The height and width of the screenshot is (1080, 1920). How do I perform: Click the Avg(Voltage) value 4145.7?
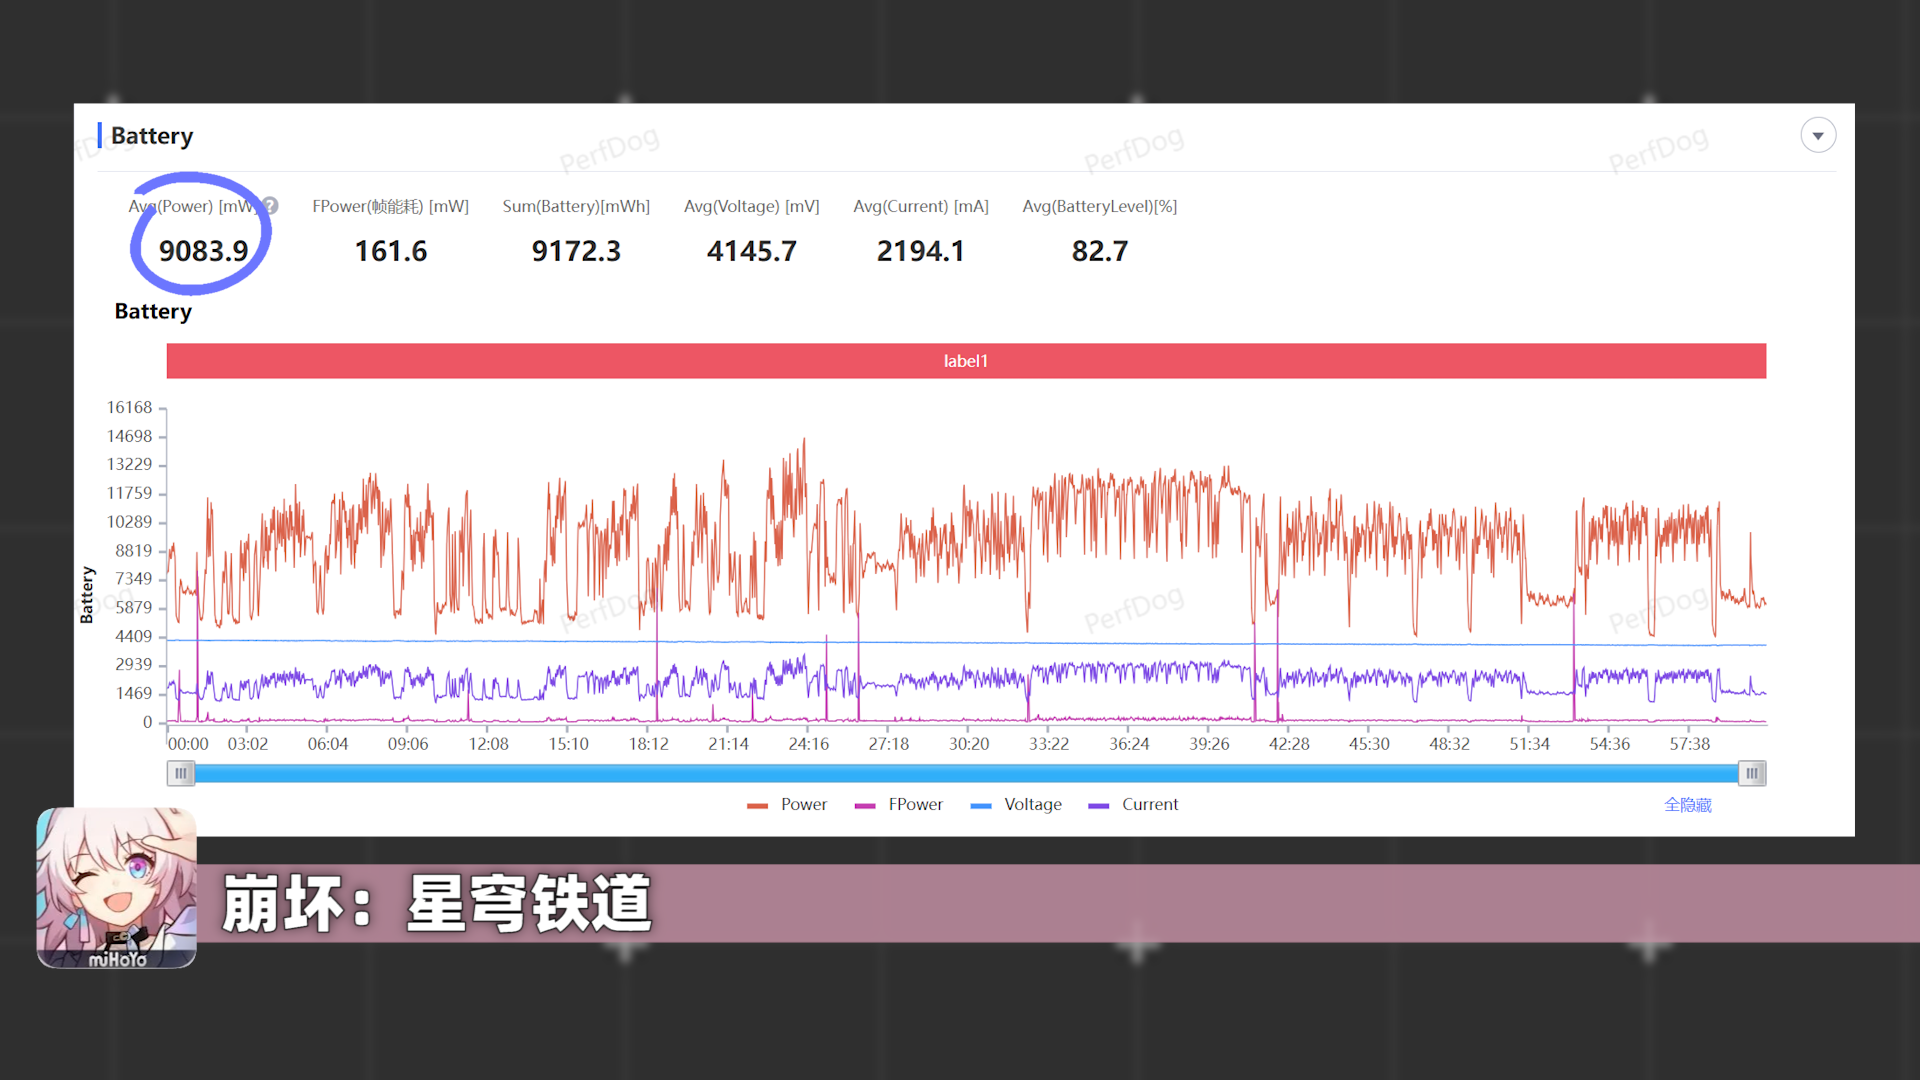tap(752, 251)
